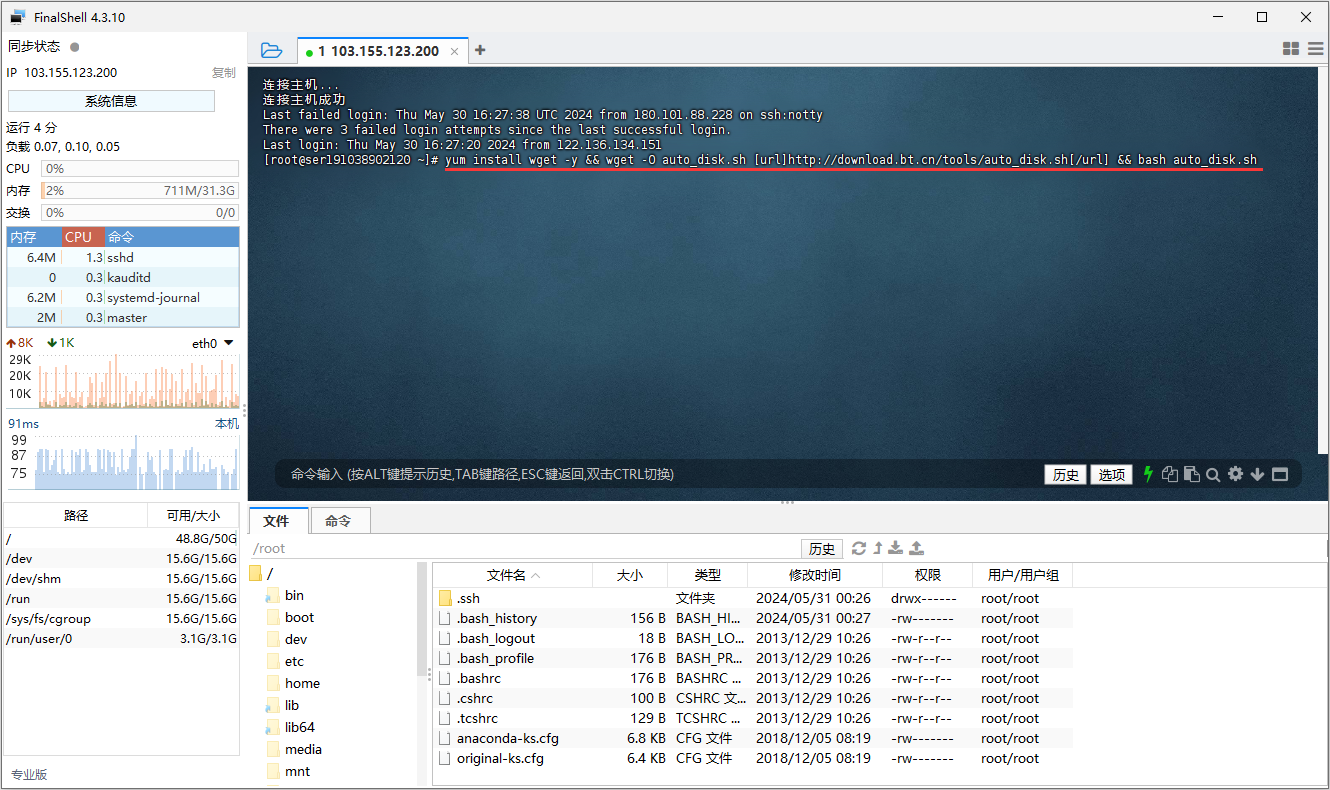The height and width of the screenshot is (790, 1330).
Task: Click the green lightning quick-command icon
Action: 1148,474
